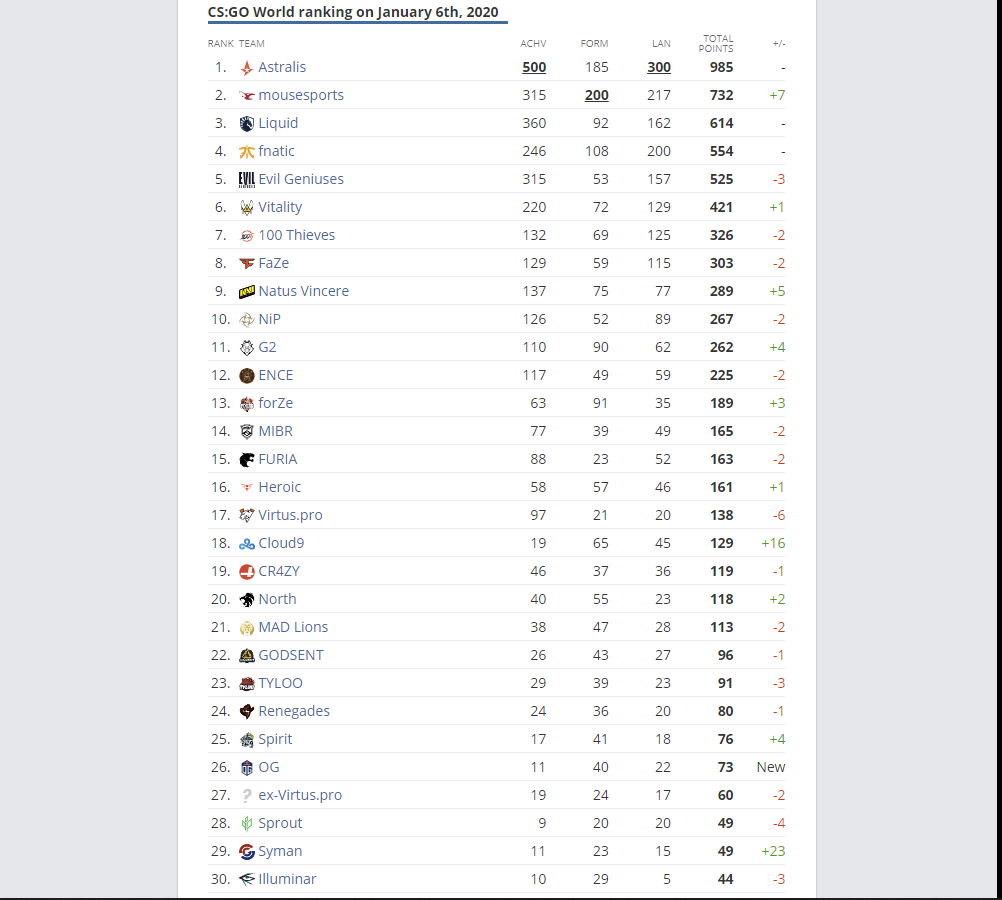Open the Vitality team link
Screen dimensions: 1002x900
(x=280, y=207)
